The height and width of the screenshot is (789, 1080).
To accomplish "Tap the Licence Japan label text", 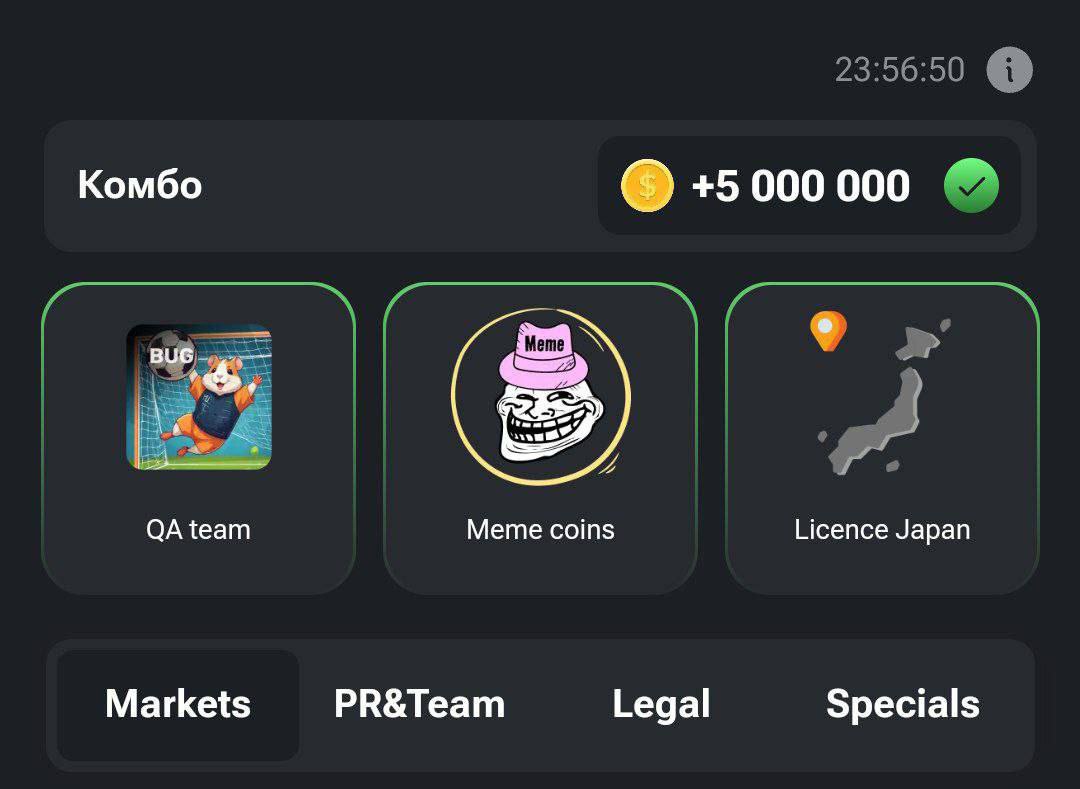I will 882,530.
